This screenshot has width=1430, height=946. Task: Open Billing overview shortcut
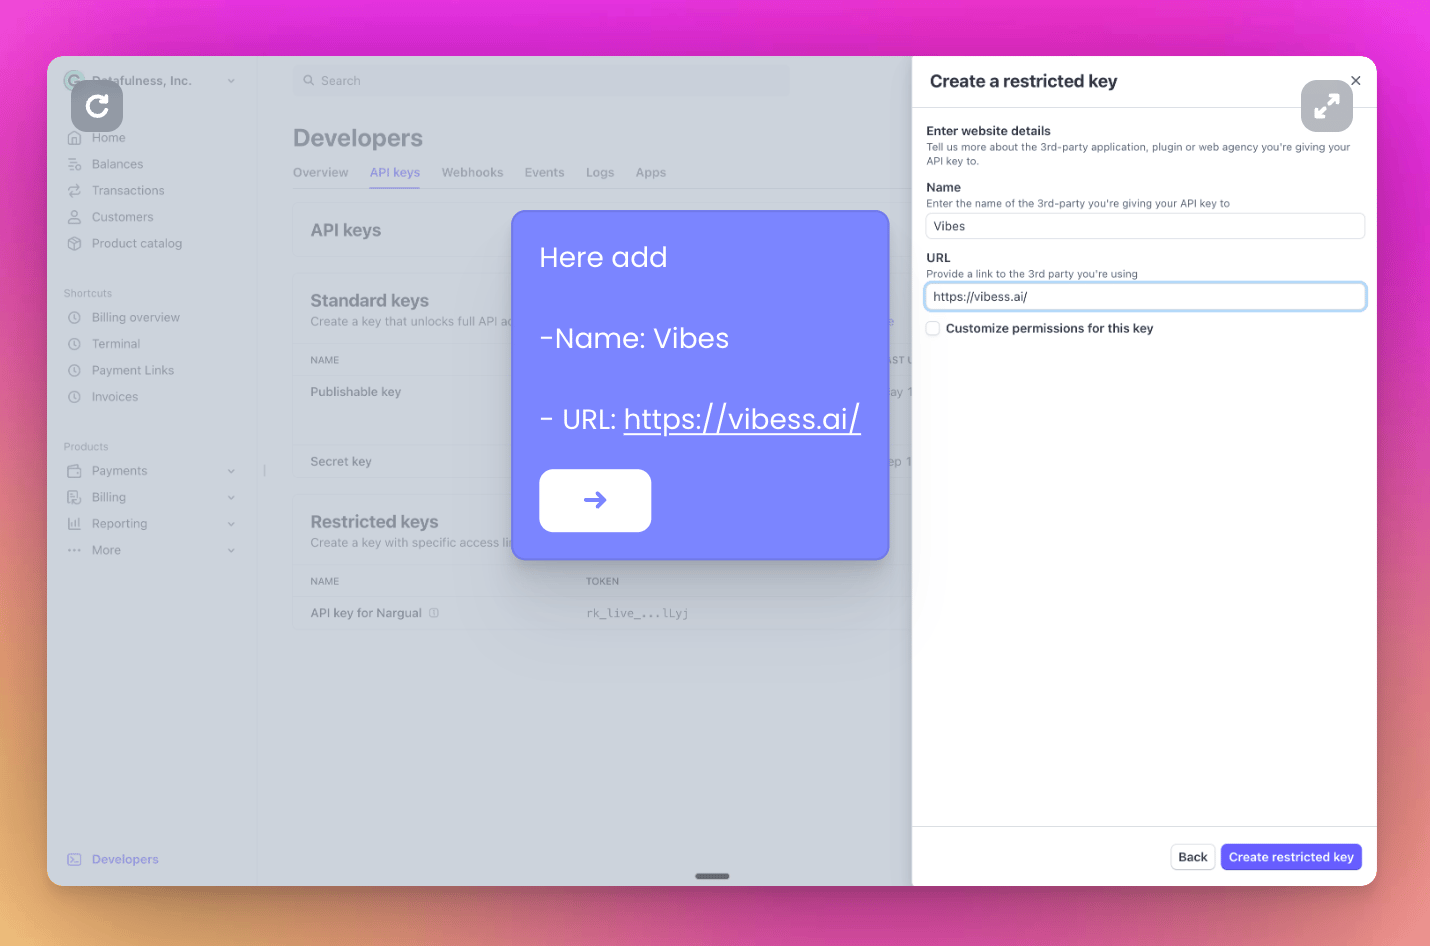136,318
